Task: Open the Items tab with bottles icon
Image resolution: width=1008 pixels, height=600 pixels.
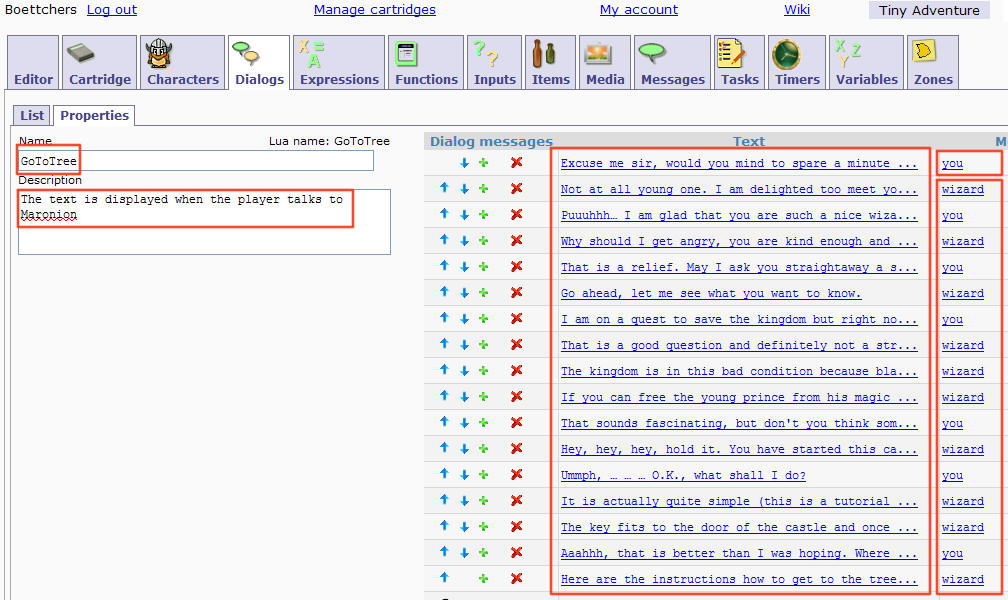Action: tap(550, 63)
